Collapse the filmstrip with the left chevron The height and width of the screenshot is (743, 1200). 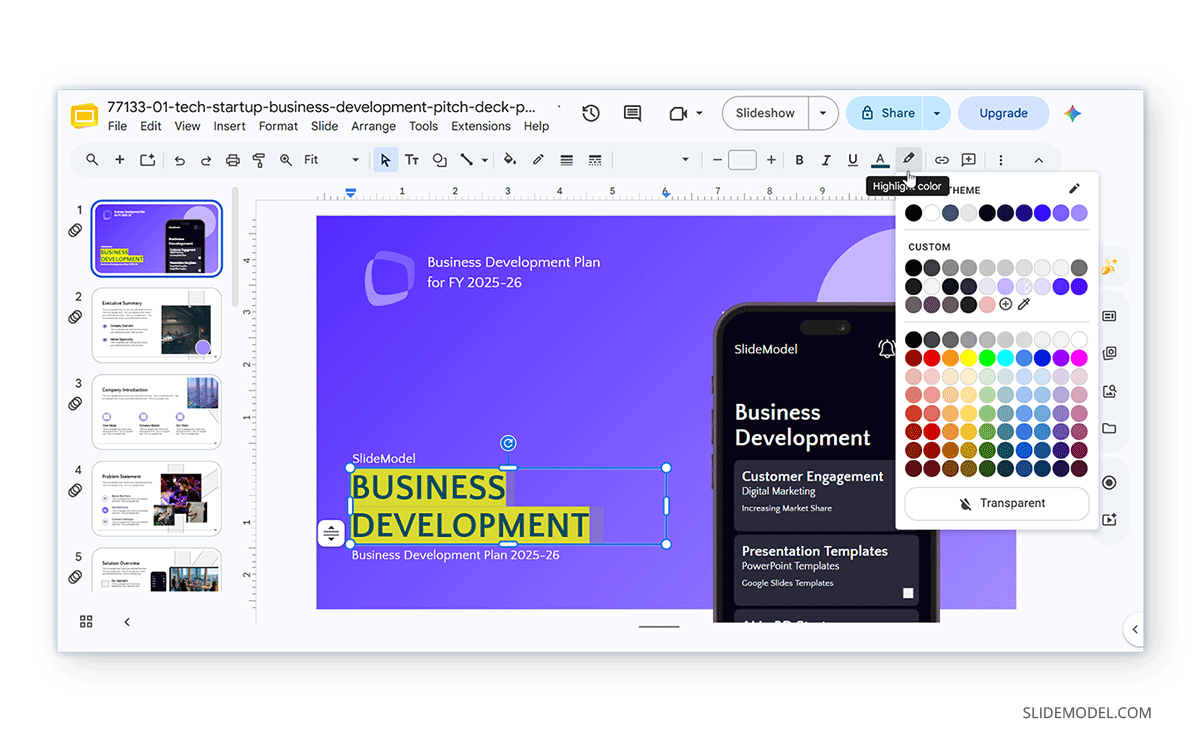pyautogui.click(x=127, y=622)
